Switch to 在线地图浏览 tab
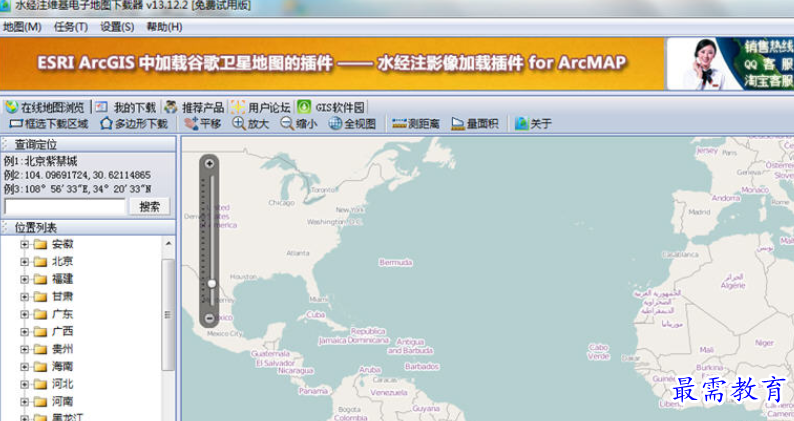 pos(45,107)
